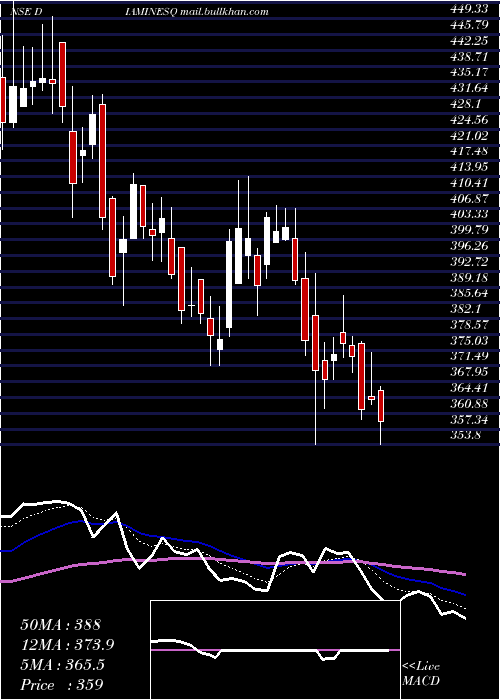Click the 417.48 price axis label

[471, 151]
